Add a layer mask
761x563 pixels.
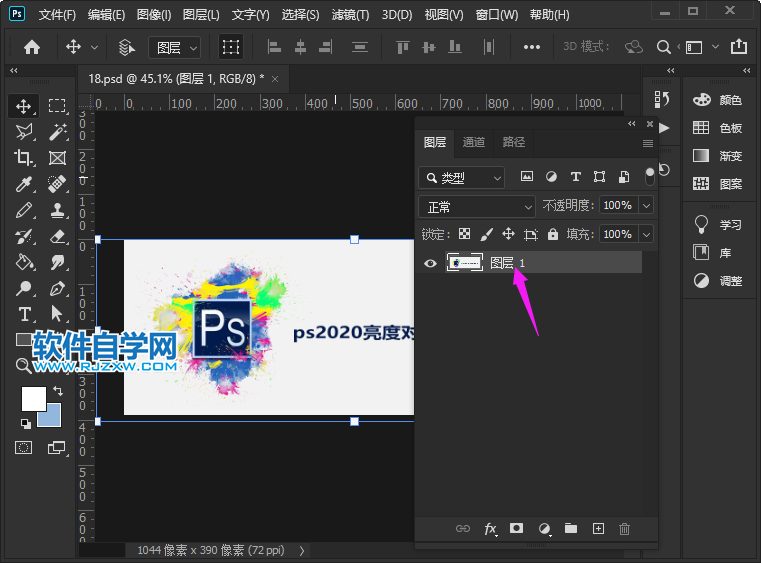click(x=517, y=528)
